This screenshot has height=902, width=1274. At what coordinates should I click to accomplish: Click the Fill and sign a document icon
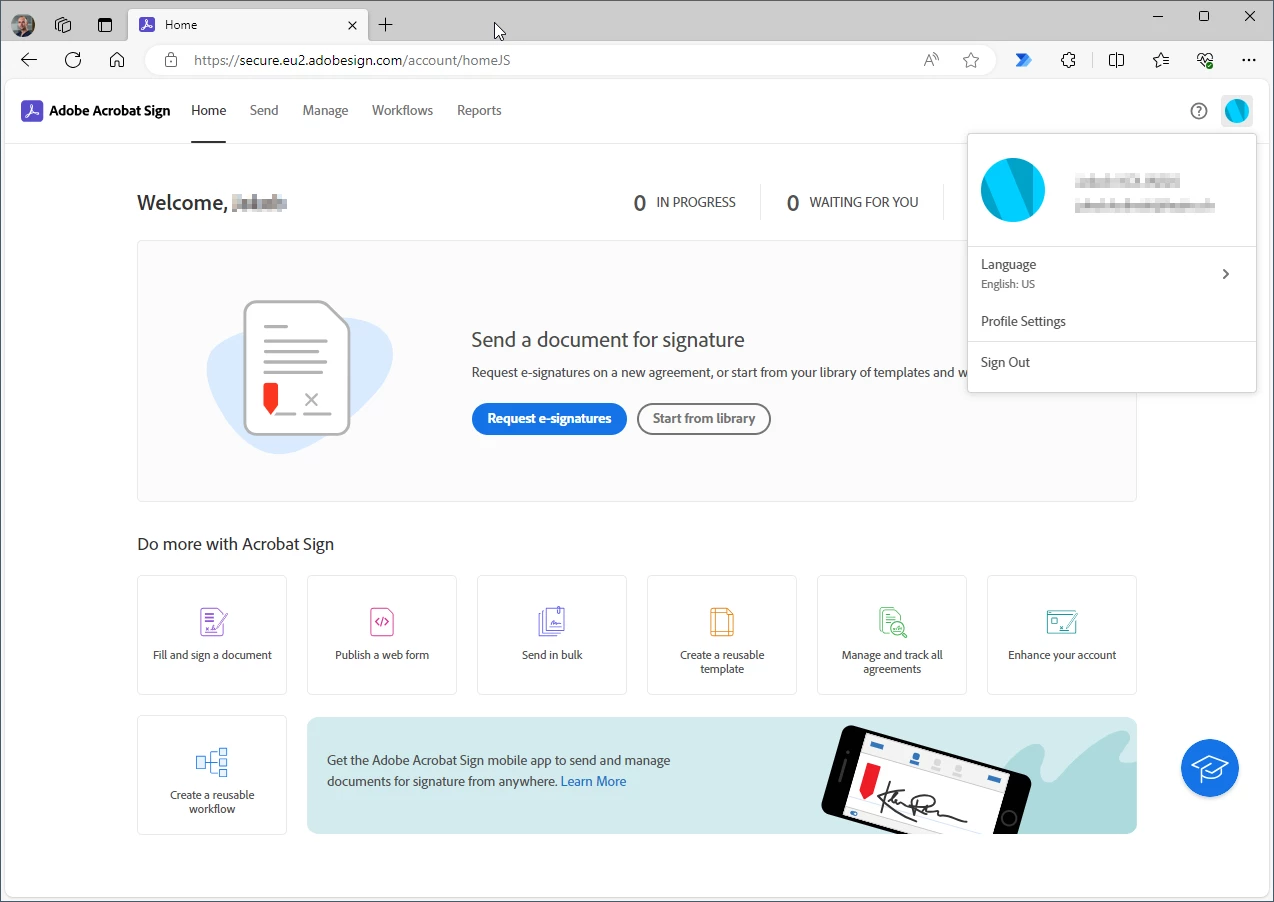[x=213, y=622]
